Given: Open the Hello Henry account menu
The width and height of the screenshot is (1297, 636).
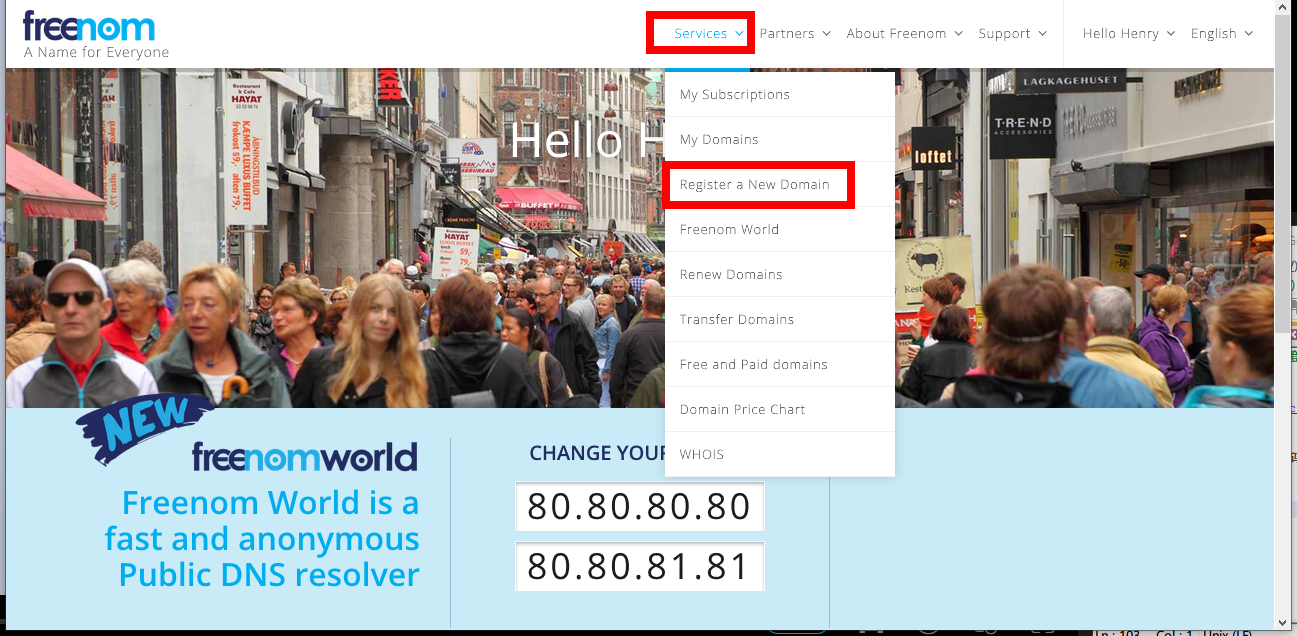Looking at the screenshot, I should coord(1129,33).
